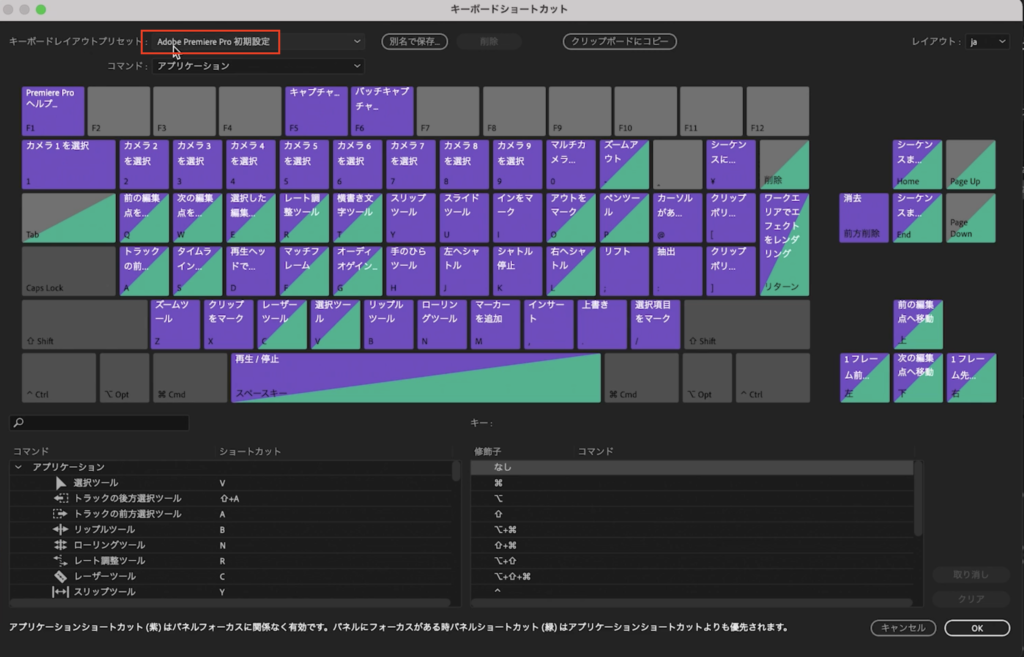Select the リターン key labeled ワークエリアでエフェクトをレンダリング
The height and width of the screenshot is (657, 1024).
785,244
